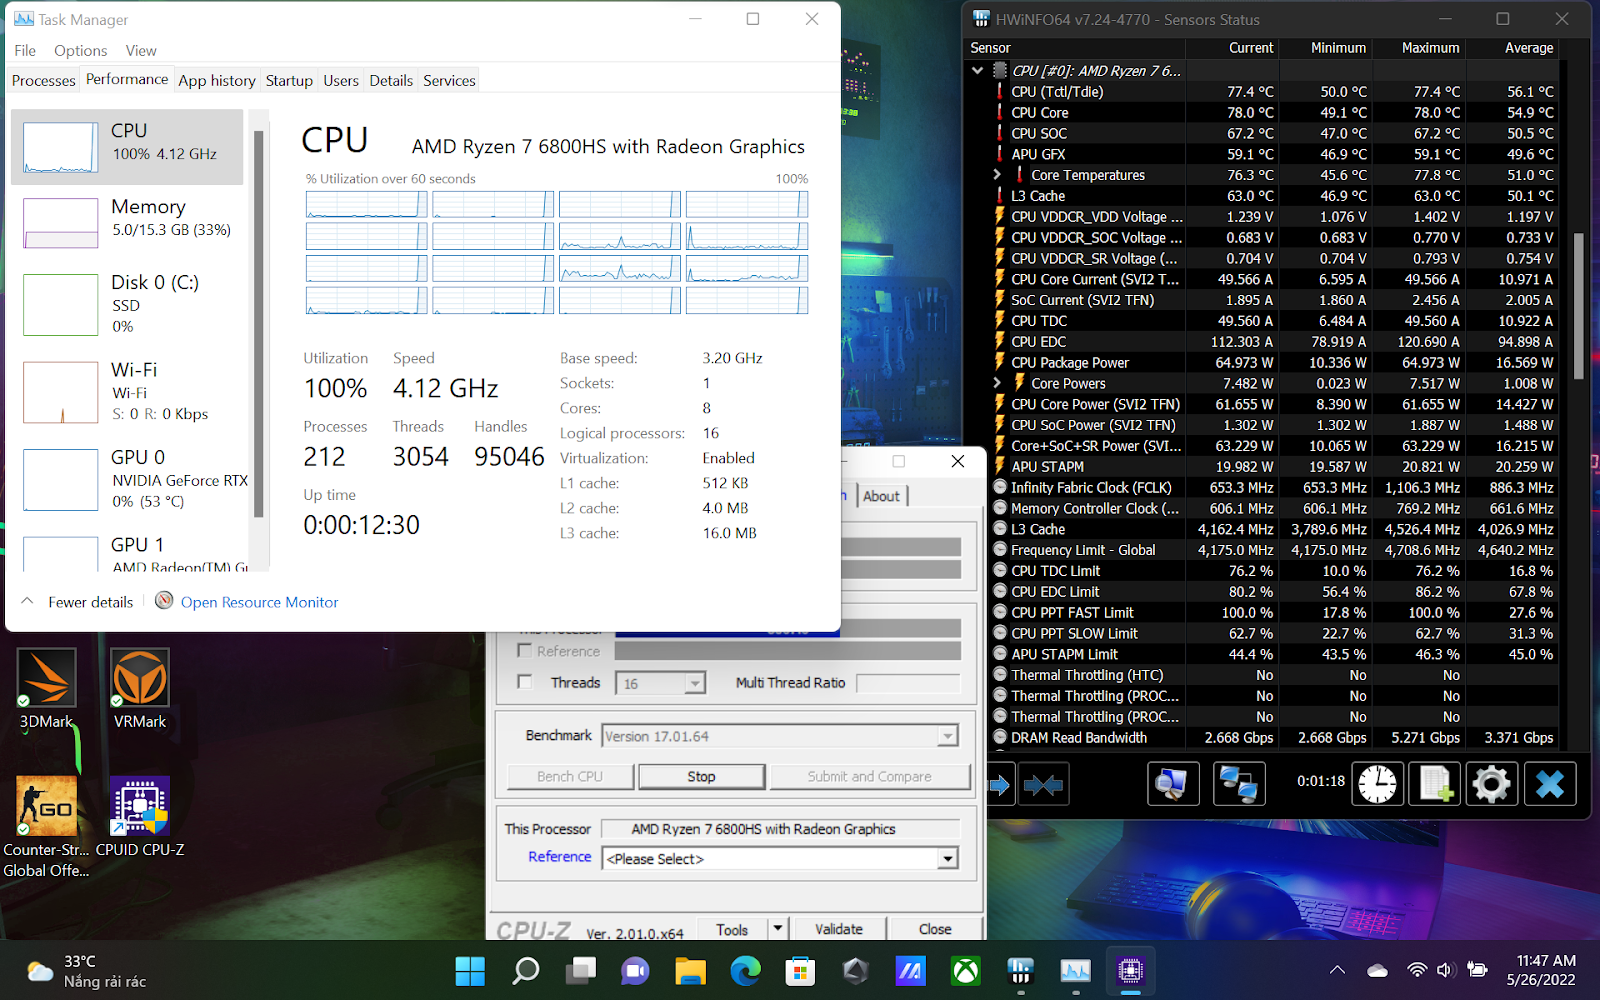Click HWiNFO collapse columns arrows icon
This screenshot has height=1000, width=1600.
[1043, 784]
